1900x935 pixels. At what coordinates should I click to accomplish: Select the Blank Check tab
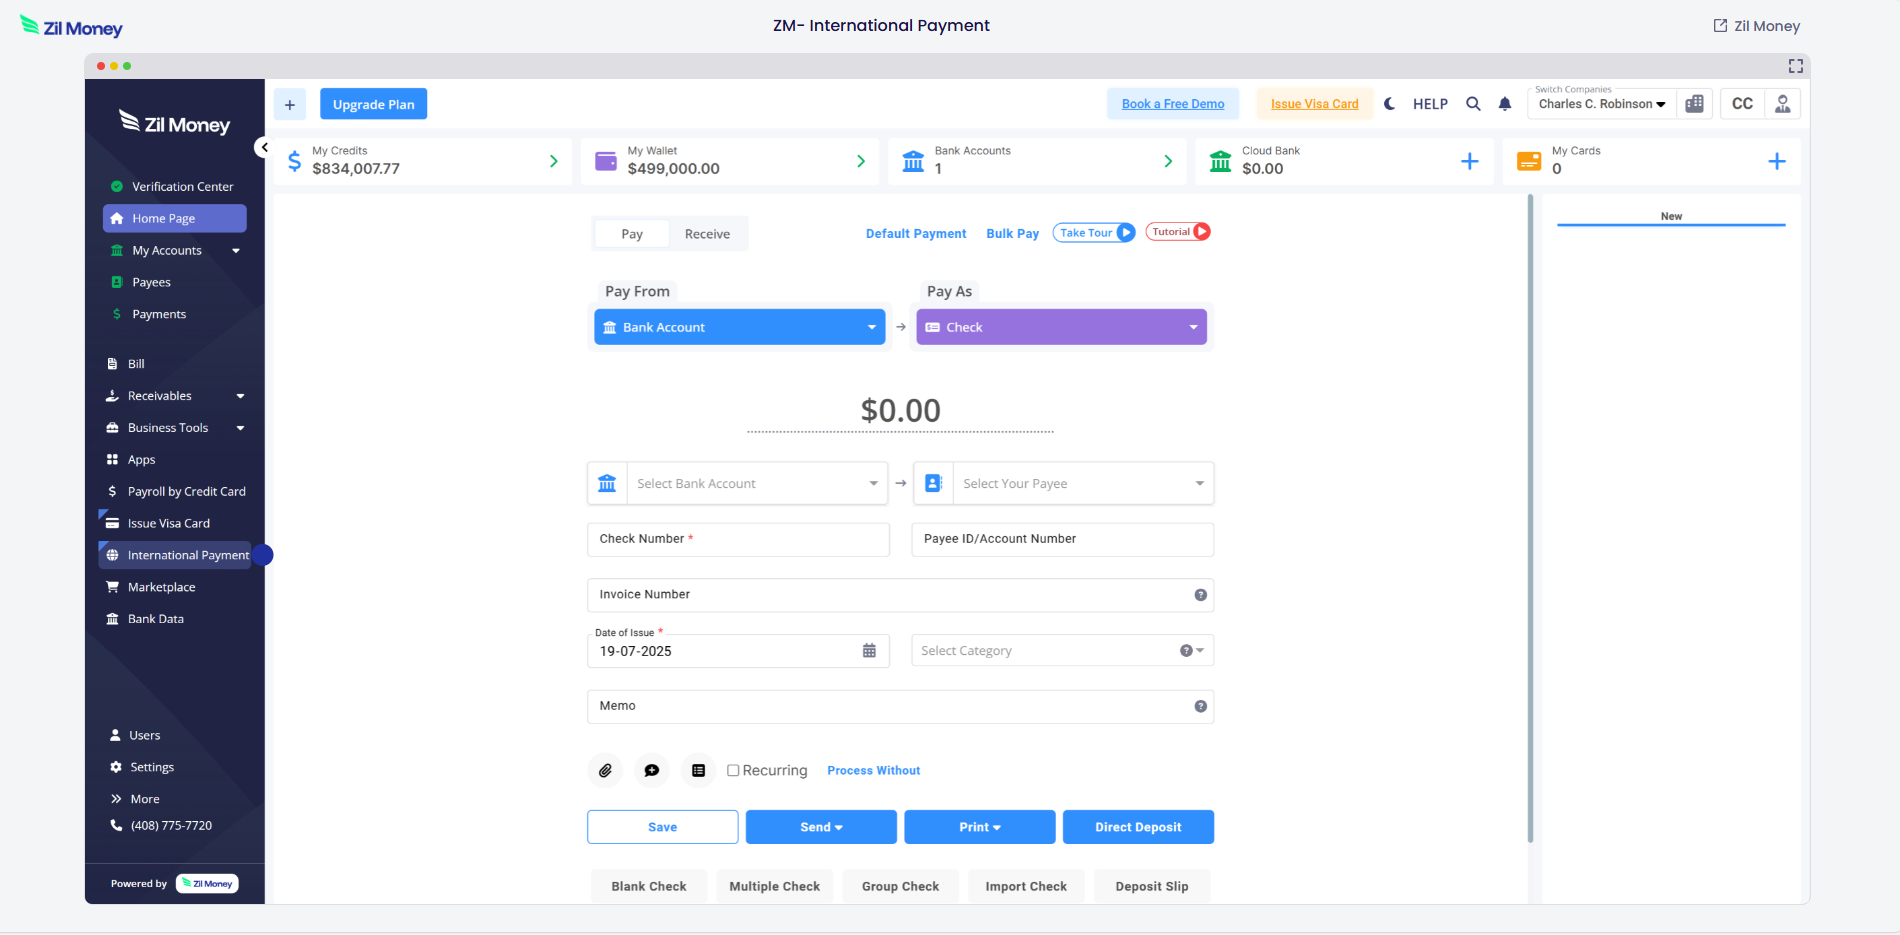click(x=648, y=887)
